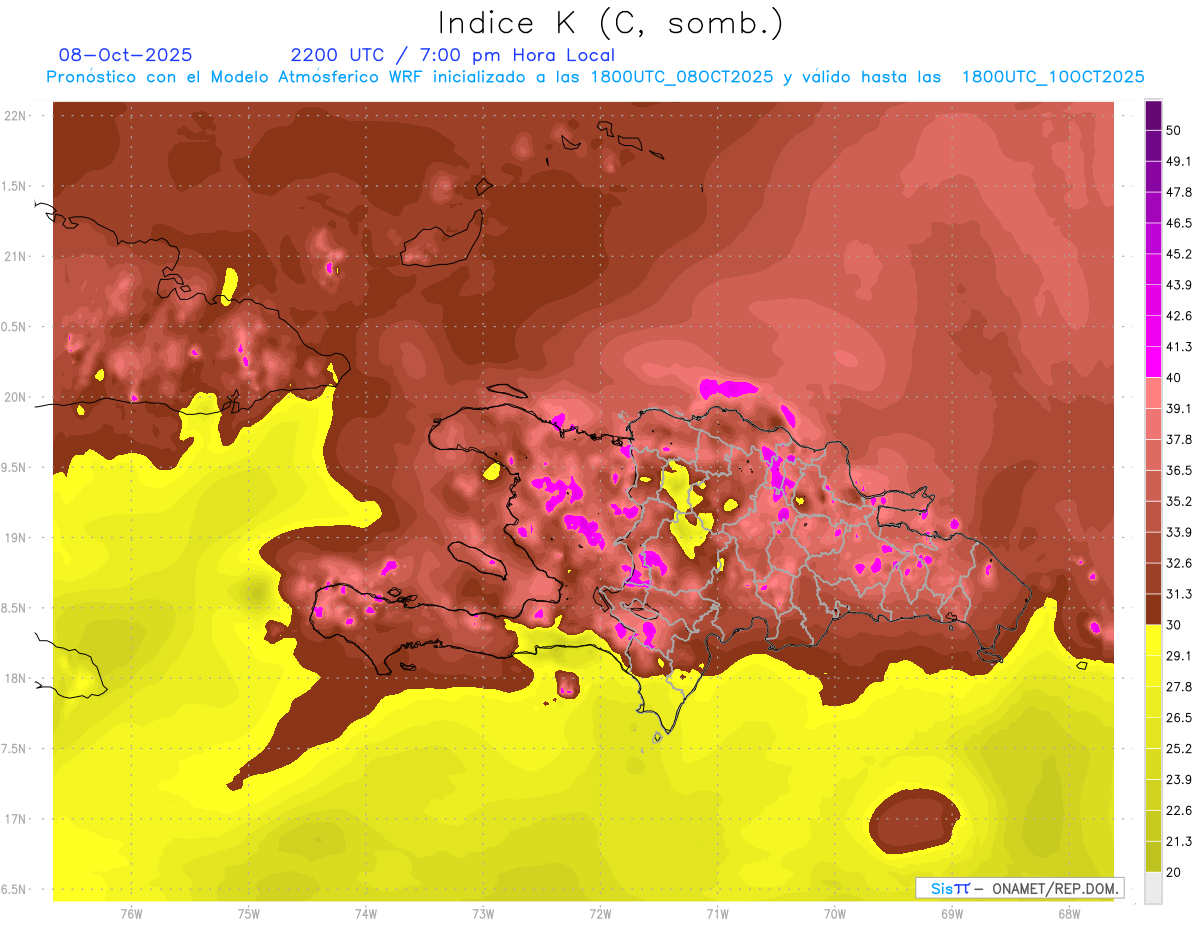This screenshot has height=927, width=1200.
Task: Click the "2200 UTC / 7:00 pm Hora Local" text
Action: pos(452,55)
